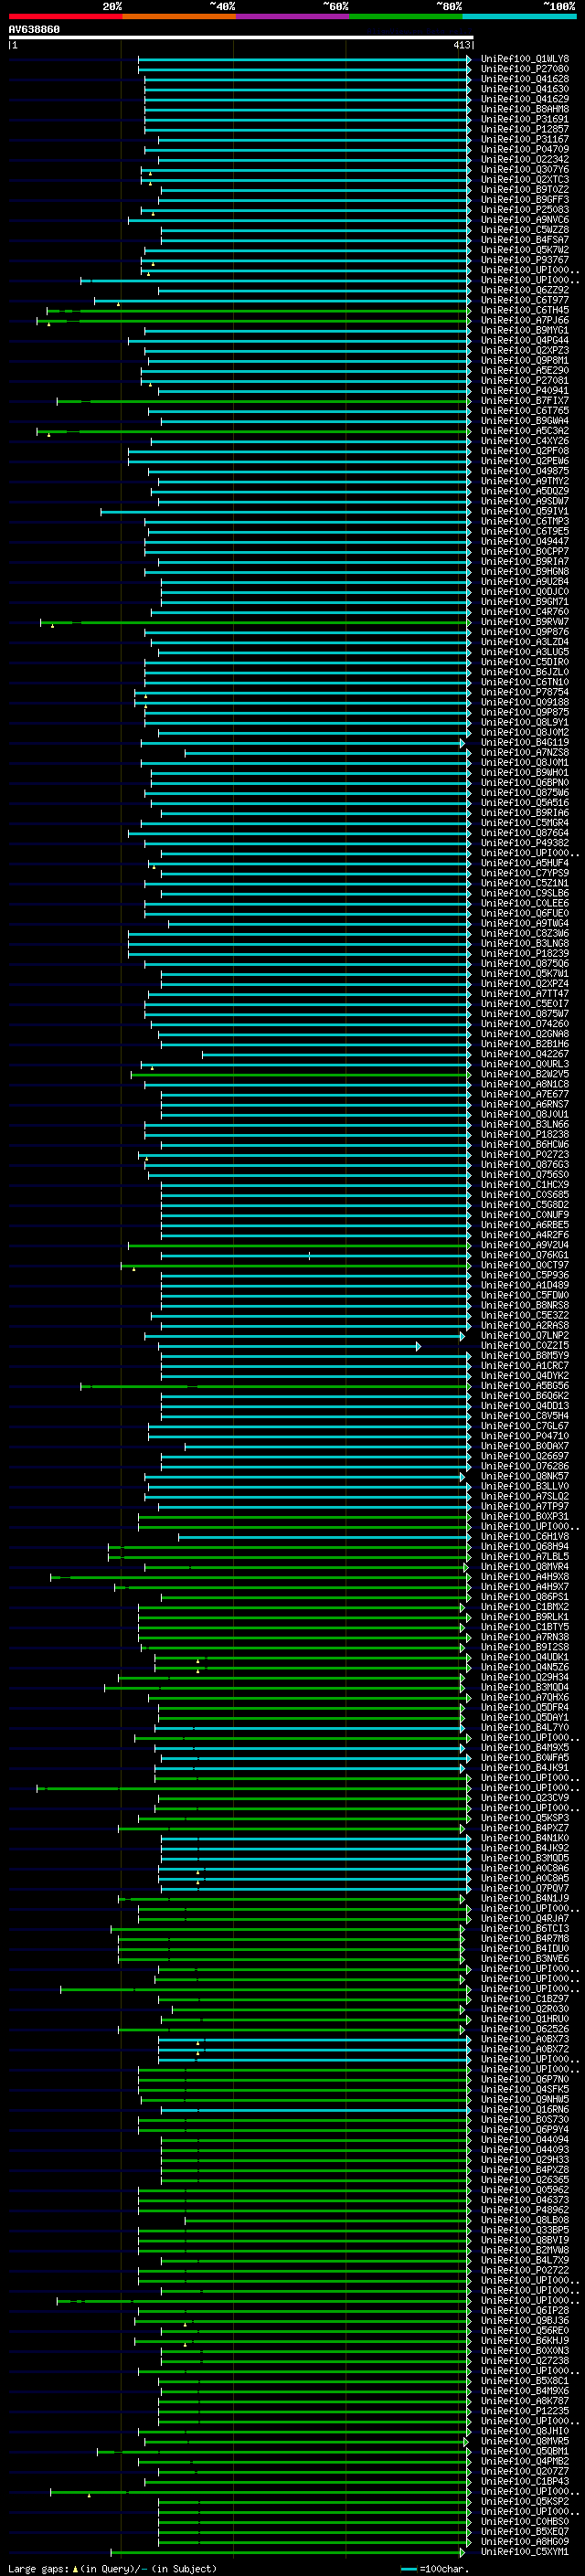Click hit label UniRef100_Q23CV9
This screenshot has height=2576, width=585.
(525, 1798)
